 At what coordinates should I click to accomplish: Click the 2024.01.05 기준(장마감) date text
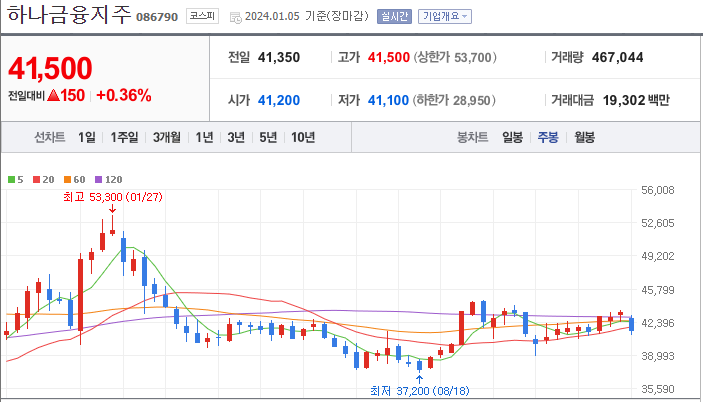coord(307,17)
